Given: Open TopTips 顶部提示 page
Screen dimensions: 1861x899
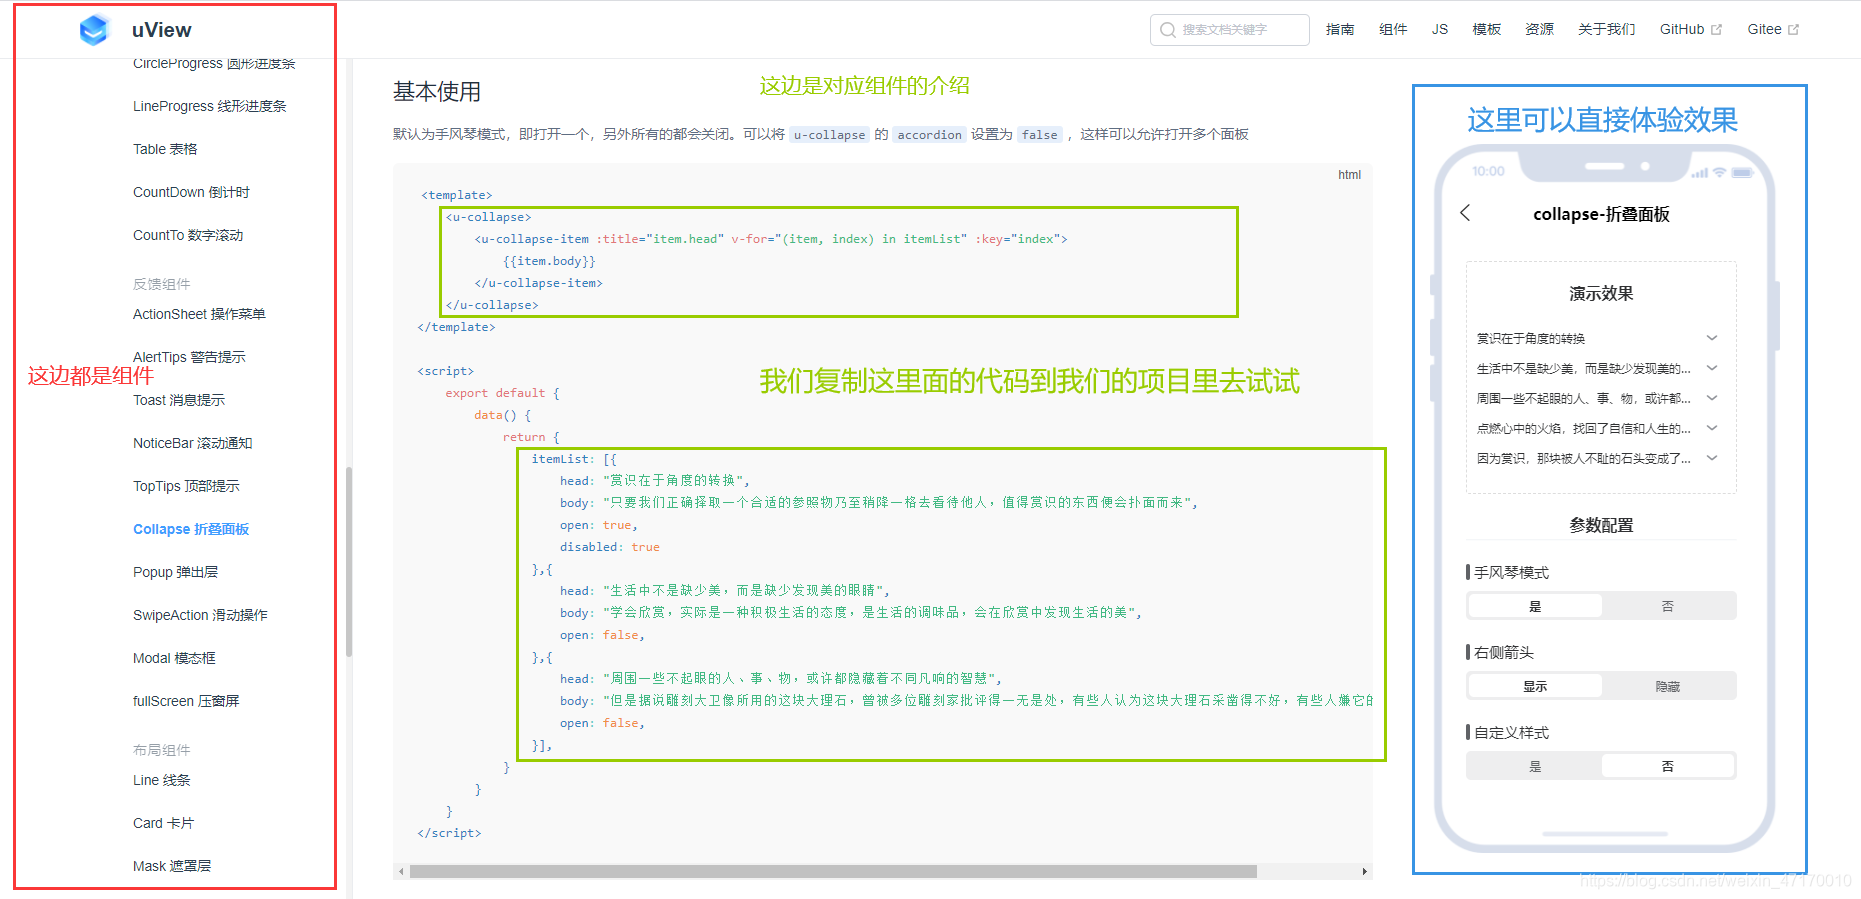Looking at the screenshot, I should 186,486.
